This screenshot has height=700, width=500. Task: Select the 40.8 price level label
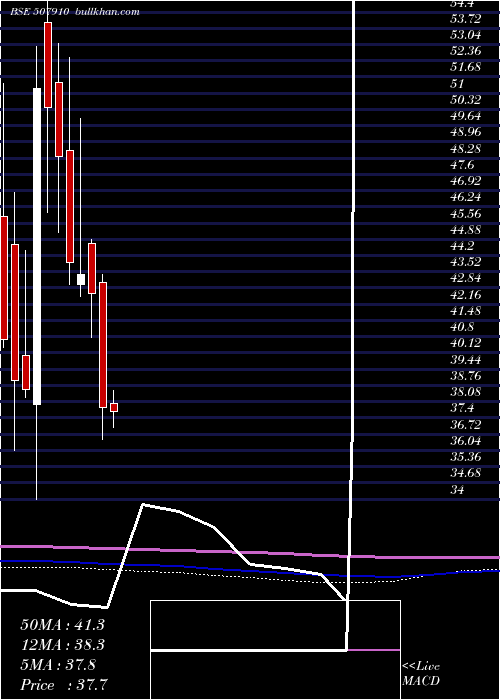(462, 327)
